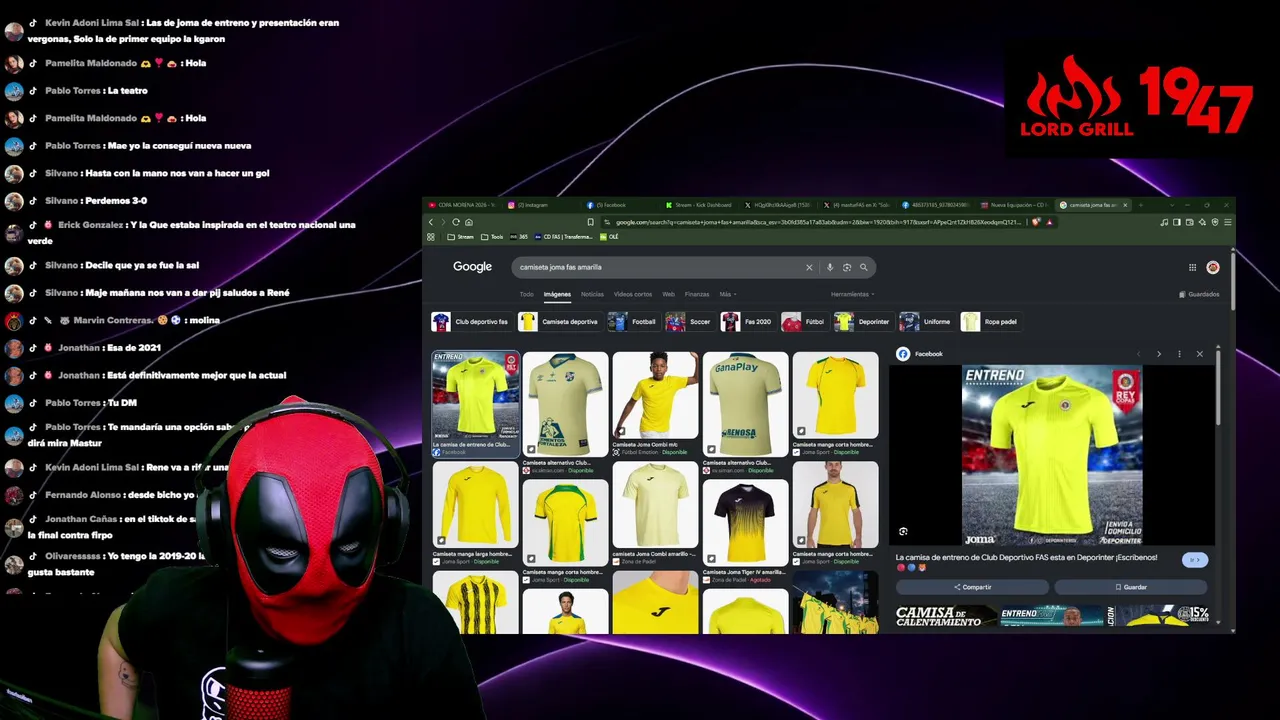Open the Tools bookmarks folder

[x=492, y=237]
